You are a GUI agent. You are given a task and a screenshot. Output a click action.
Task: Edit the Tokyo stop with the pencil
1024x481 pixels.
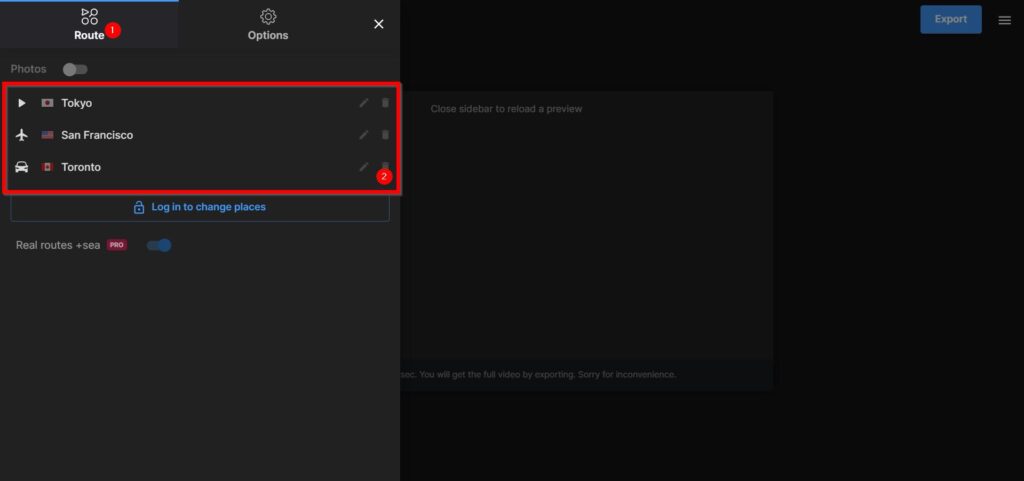[x=364, y=103]
